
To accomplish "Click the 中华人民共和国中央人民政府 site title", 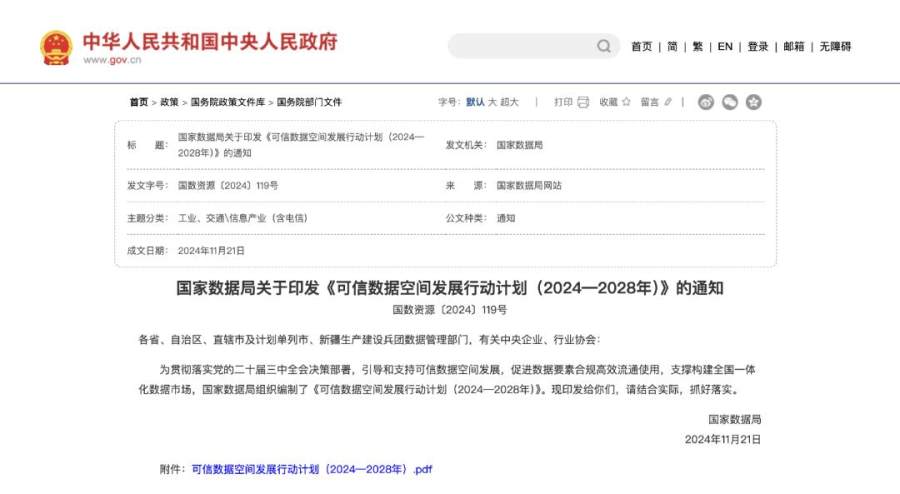I will coord(210,41).
